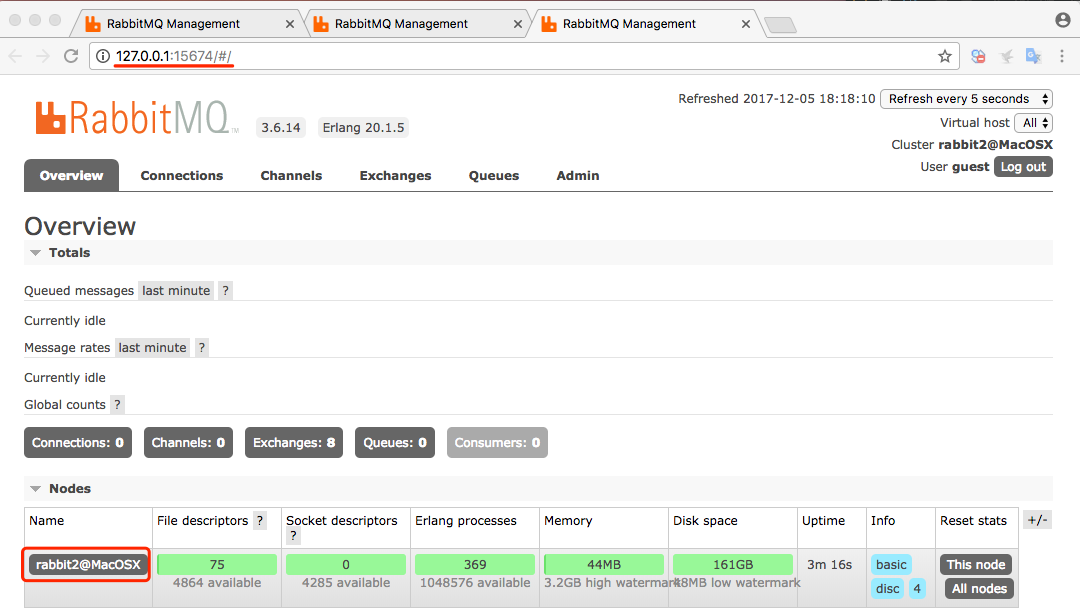
Task: Click the Disk space bar showing 161GB
Action: point(733,565)
